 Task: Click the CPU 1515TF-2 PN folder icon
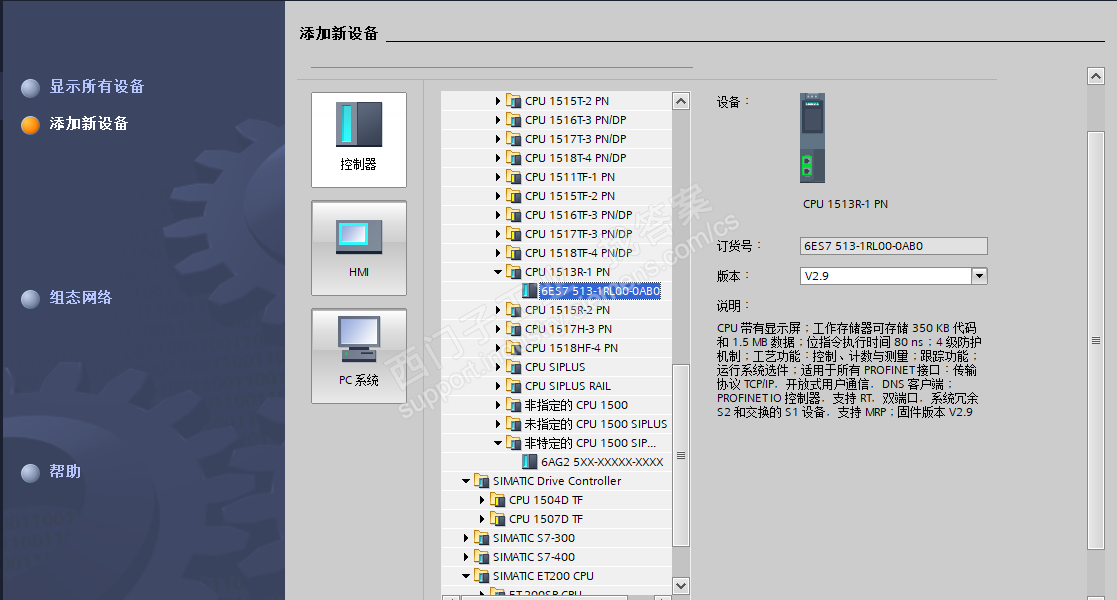(x=514, y=196)
